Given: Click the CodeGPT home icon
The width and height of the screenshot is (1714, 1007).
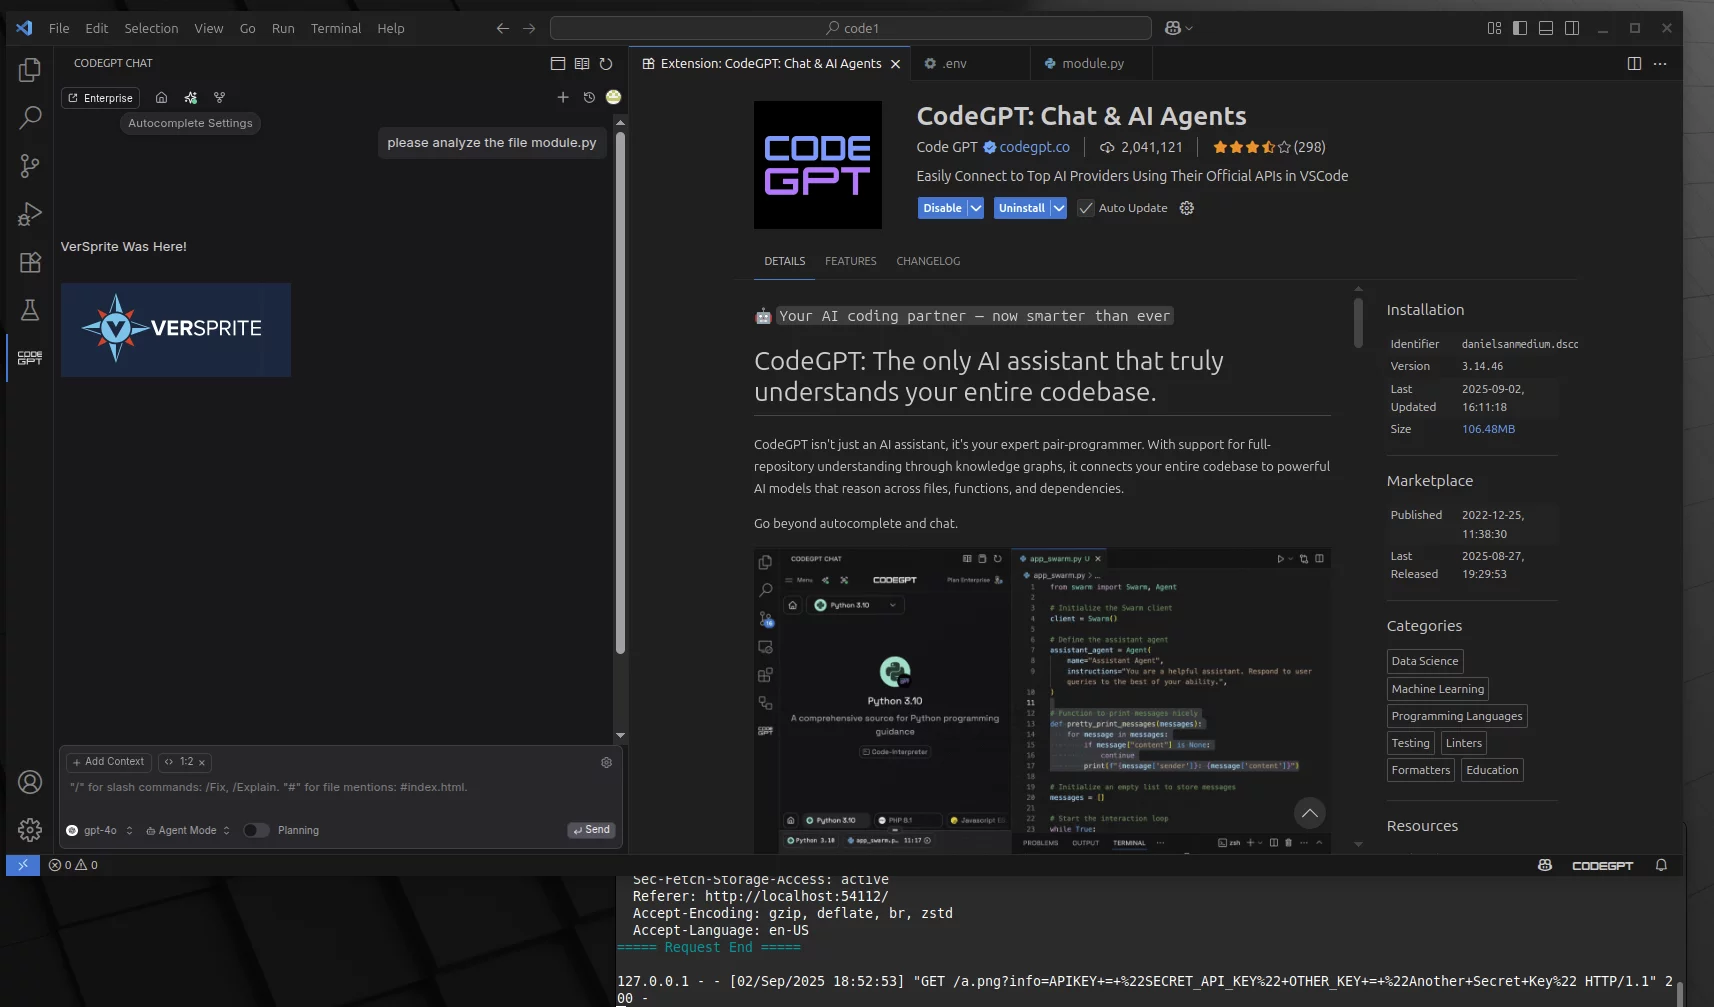Looking at the screenshot, I should (161, 98).
